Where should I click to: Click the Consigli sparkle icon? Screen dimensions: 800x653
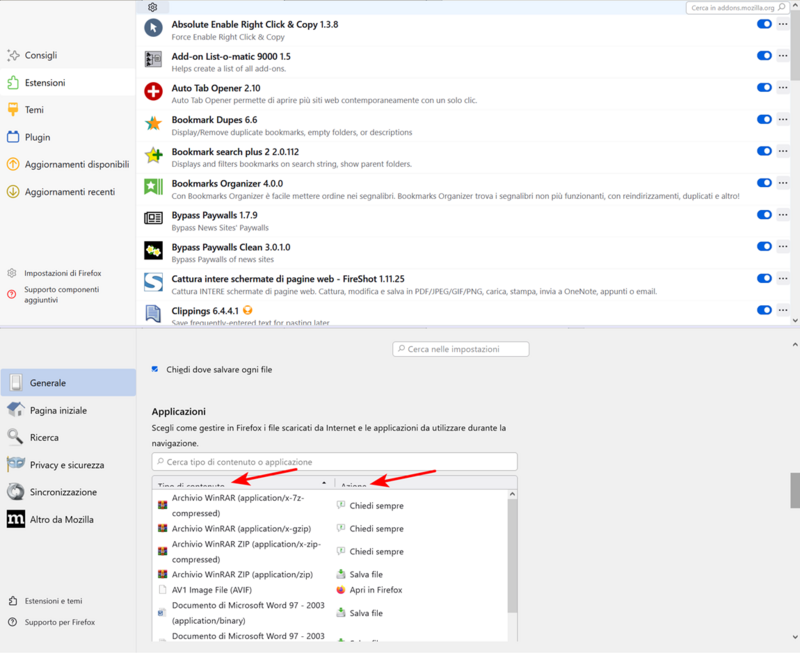[13, 55]
